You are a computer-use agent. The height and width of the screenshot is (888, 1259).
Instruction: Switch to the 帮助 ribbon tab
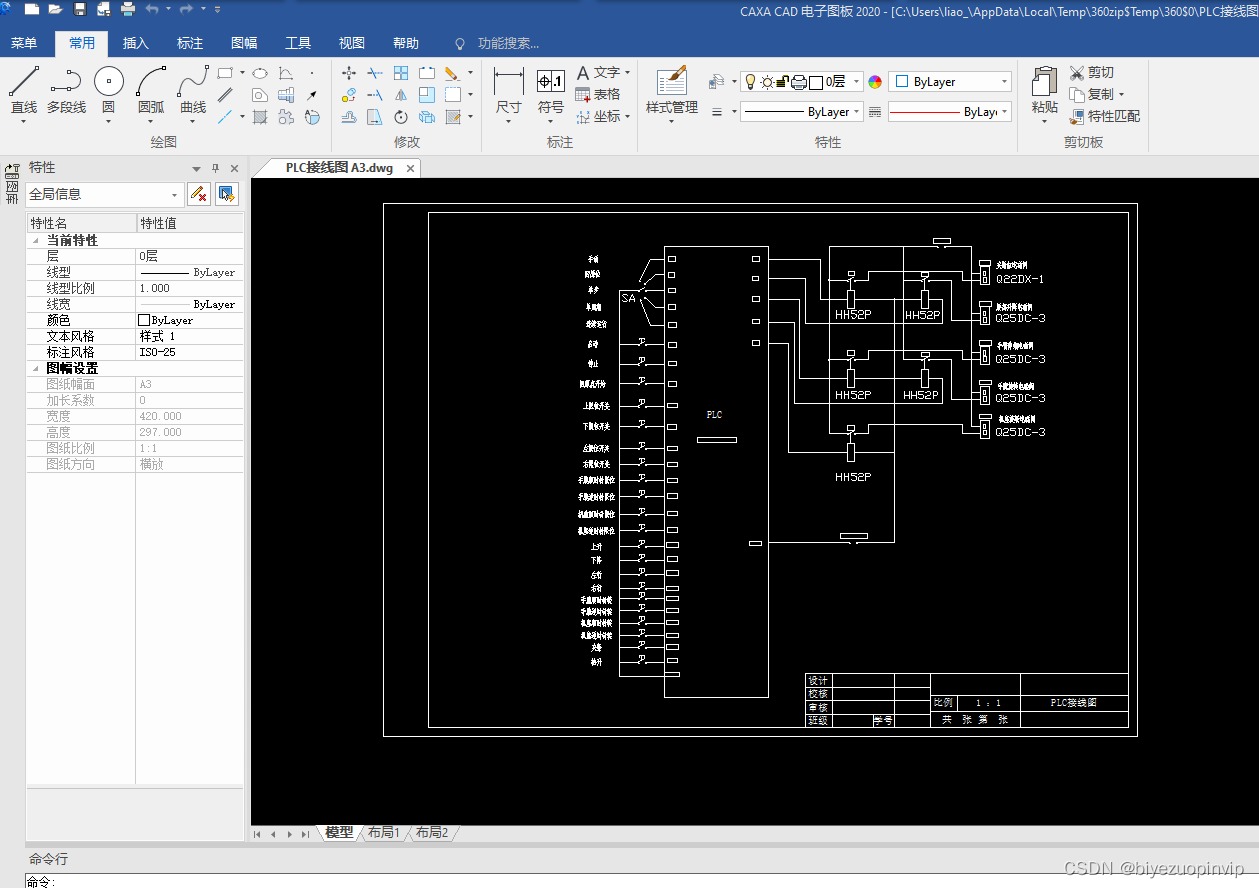pyautogui.click(x=406, y=43)
